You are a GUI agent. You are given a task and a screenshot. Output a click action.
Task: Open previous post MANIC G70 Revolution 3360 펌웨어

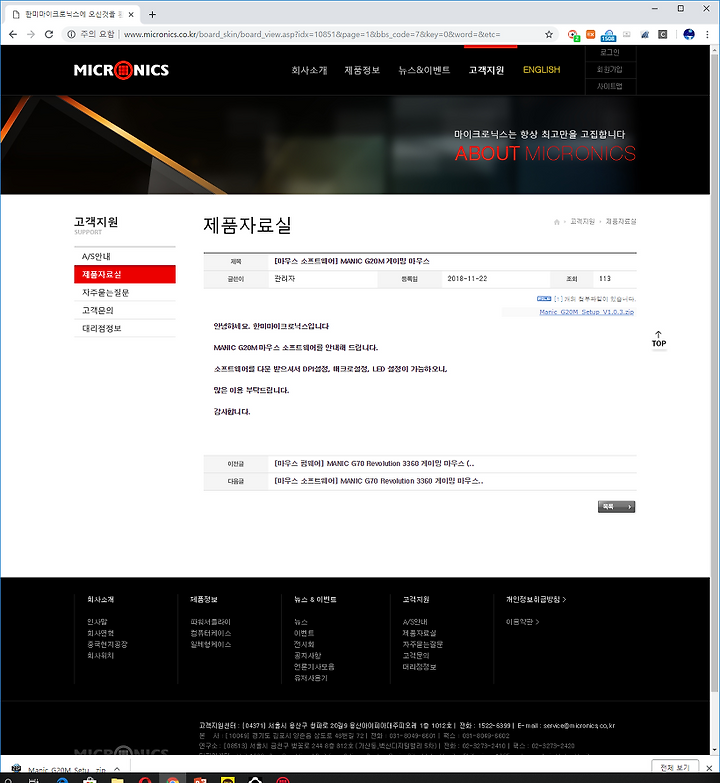coord(374,464)
